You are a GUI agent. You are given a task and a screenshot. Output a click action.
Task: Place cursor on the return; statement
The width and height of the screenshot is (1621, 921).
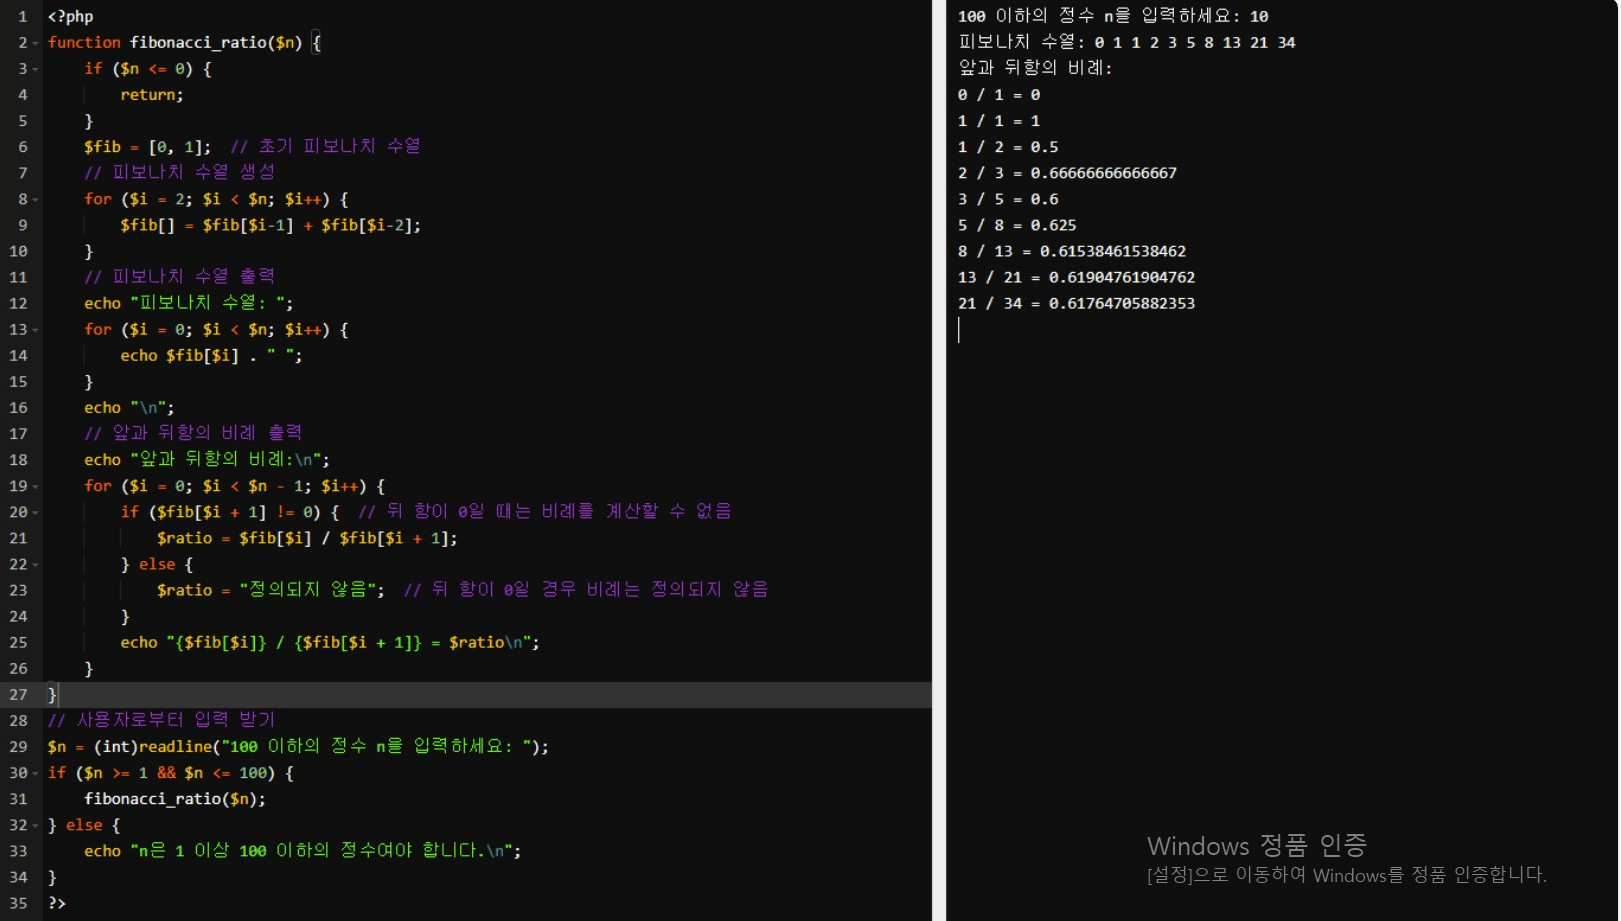(x=151, y=95)
